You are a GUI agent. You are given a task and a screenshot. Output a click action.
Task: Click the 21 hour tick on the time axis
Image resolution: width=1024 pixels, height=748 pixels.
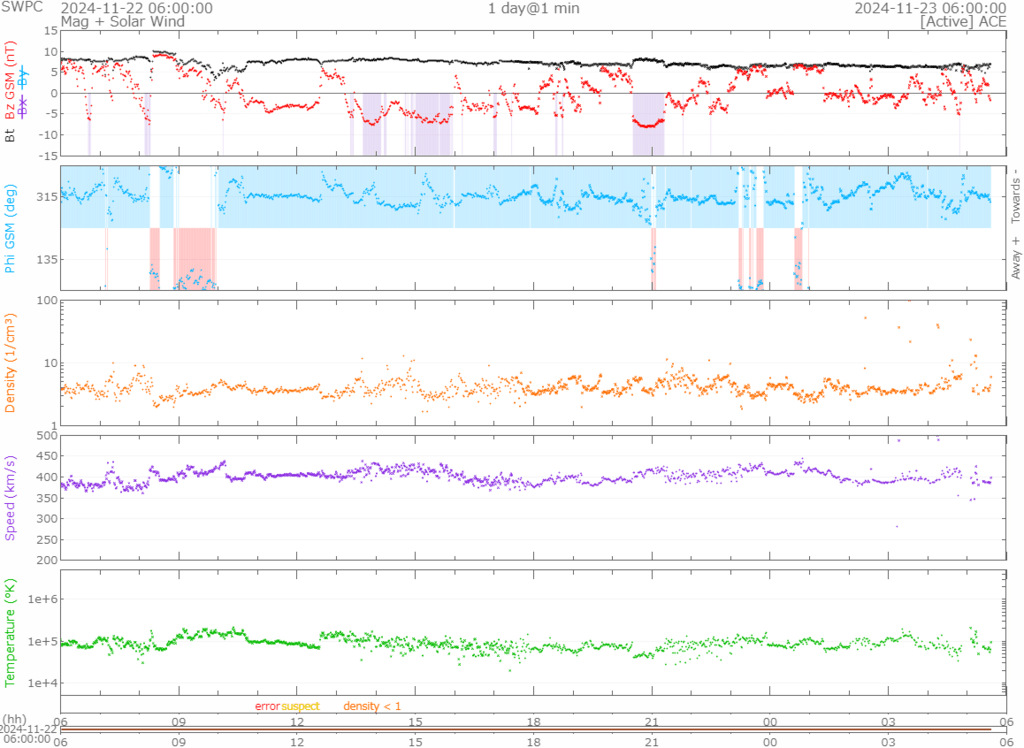[x=652, y=718]
